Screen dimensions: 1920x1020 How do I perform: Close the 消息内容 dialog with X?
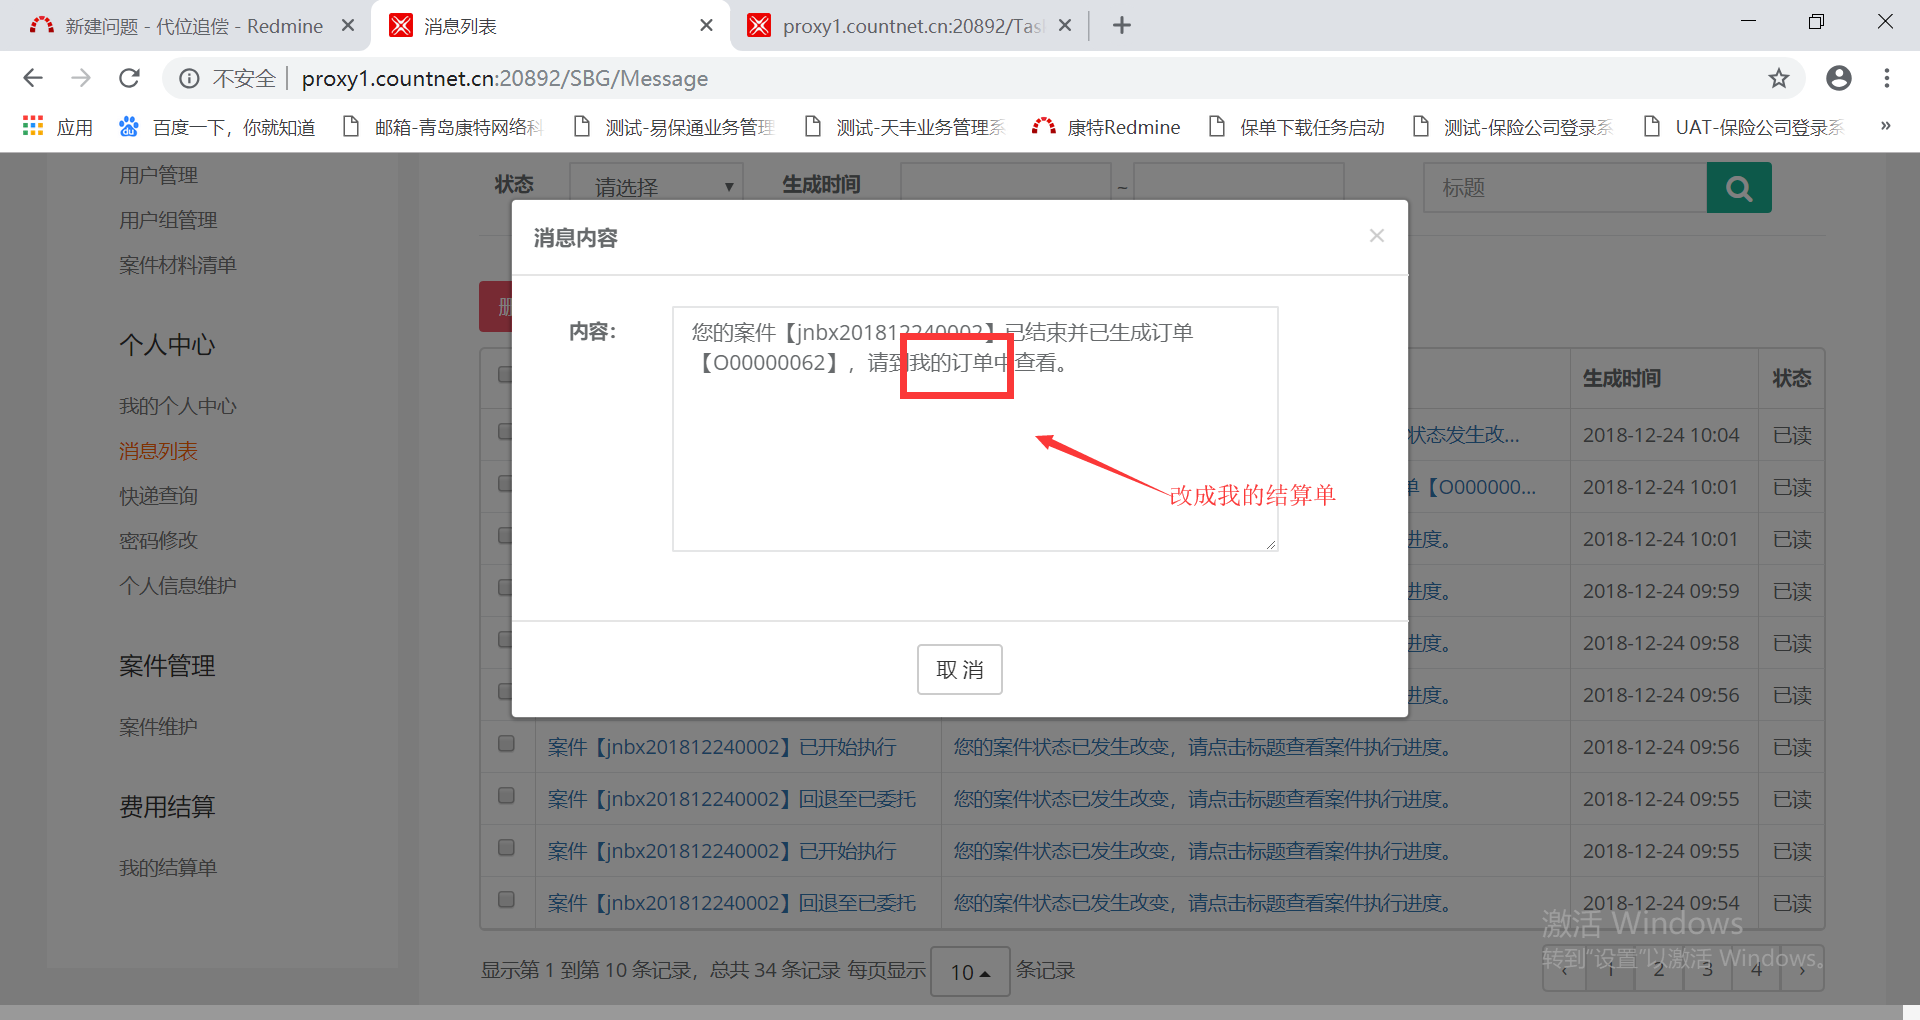point(1376,236)
